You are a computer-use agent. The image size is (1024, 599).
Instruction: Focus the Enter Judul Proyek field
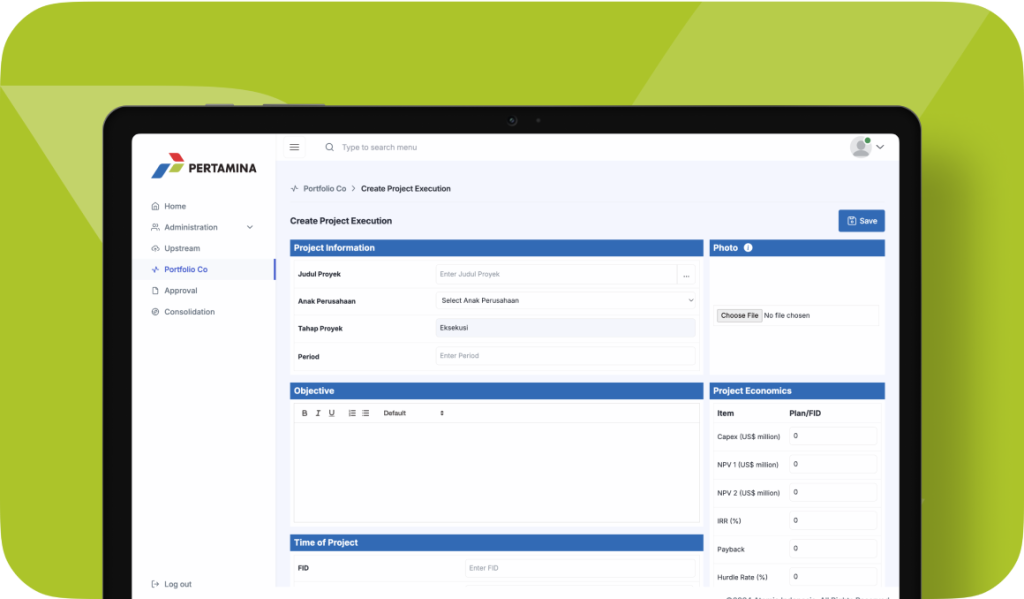click(556, 274)
